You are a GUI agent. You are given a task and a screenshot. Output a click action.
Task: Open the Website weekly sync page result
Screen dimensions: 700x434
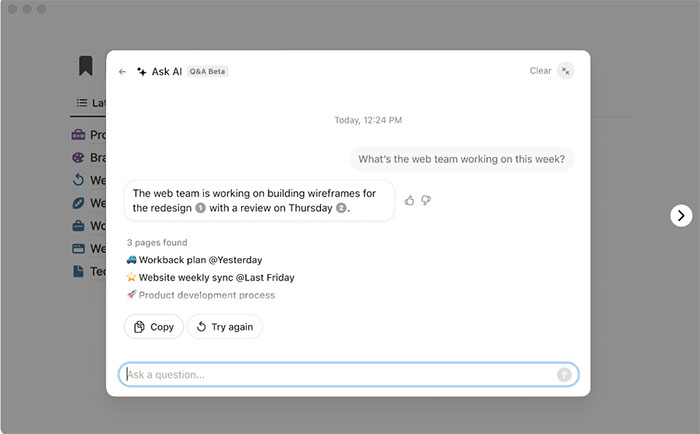pyautogui.click(x=216, y=277)
